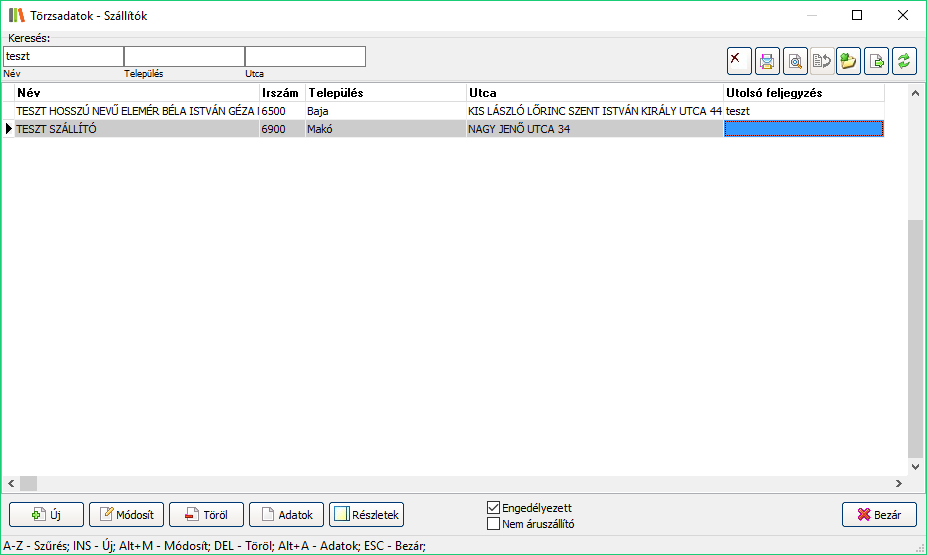Close the window with Bezár button
The image size is (927, 555).
click(x=878, y=515)
